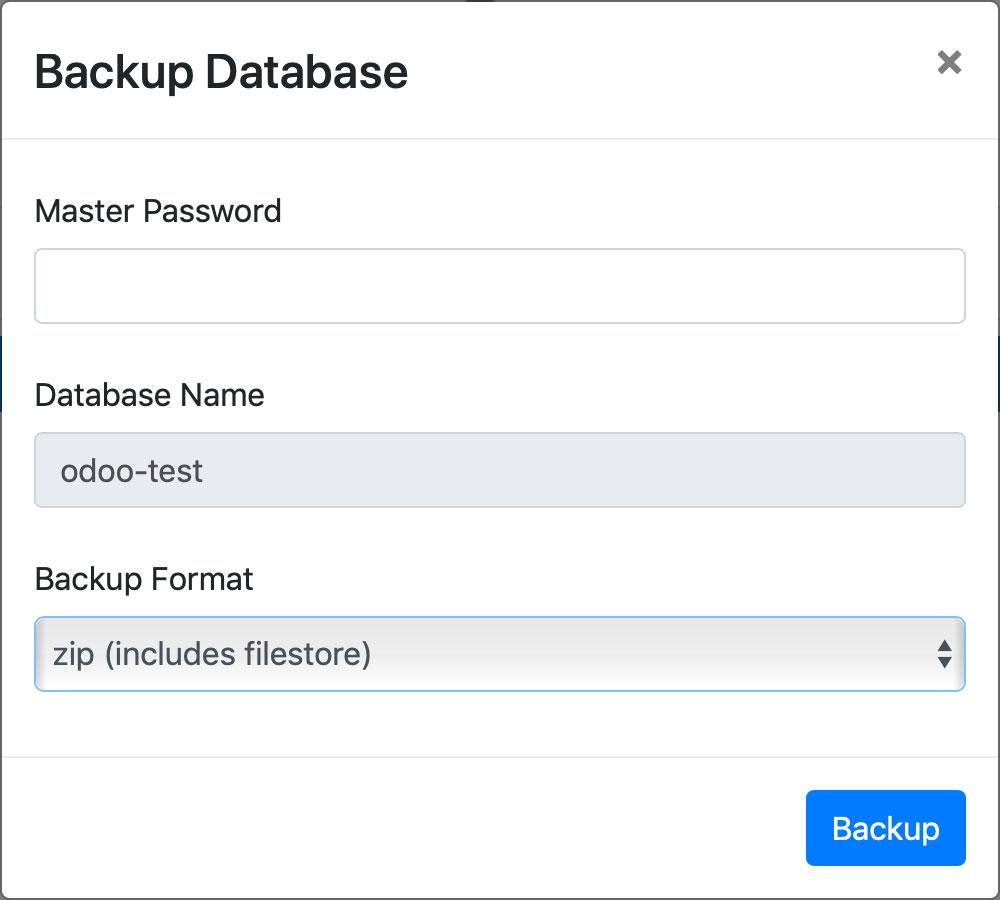The image size is (1000, 900).
Task: Click the Master Password label
Action: (x=158, y=211)
